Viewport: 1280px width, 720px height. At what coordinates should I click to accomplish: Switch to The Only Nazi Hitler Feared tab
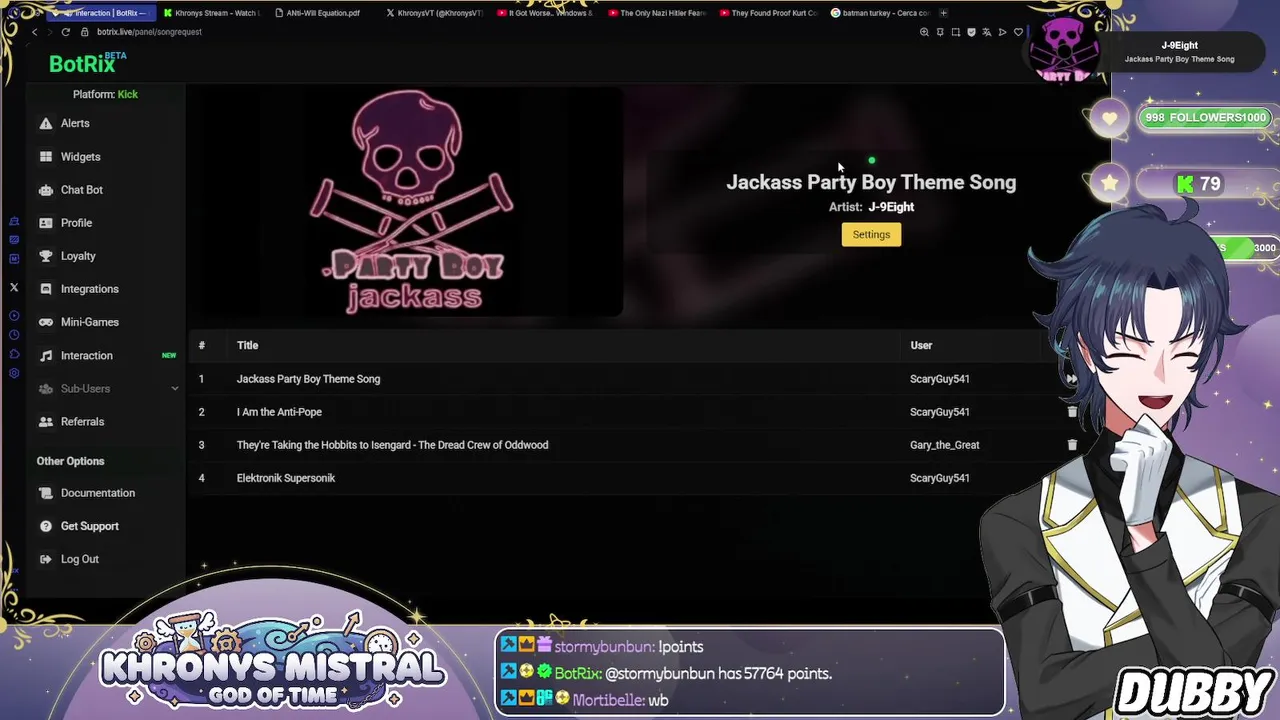[656, 13]
